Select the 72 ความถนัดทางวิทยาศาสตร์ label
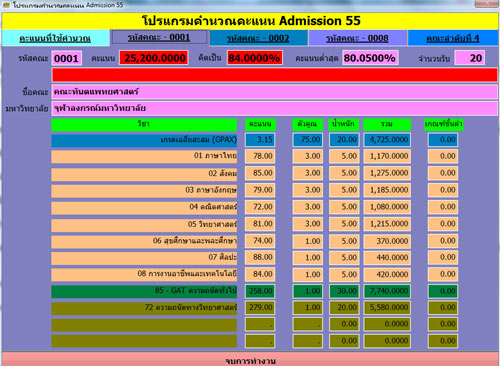 pyautogui.click(x=144, y=308)
